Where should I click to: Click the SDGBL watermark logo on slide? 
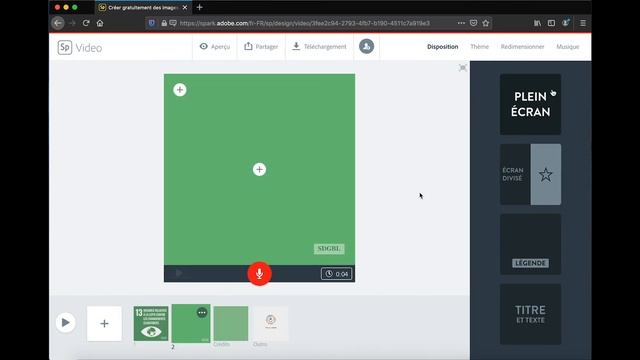point(329,249)
